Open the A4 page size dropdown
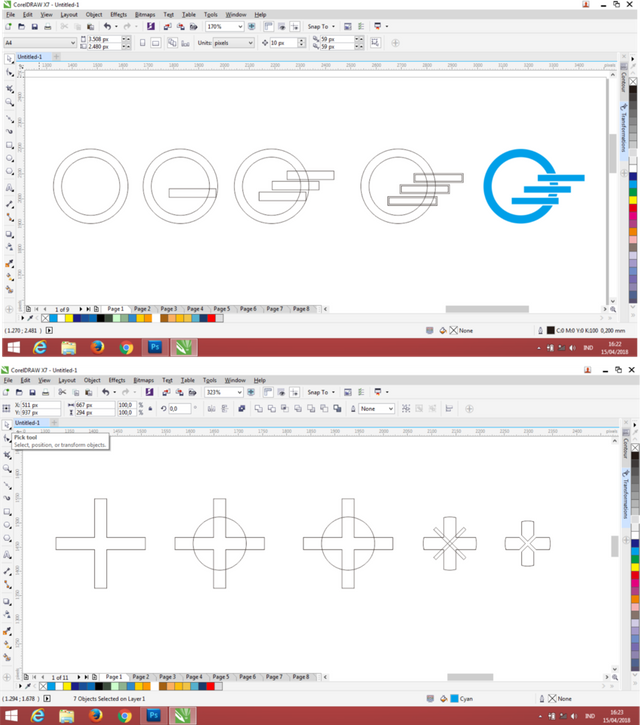 click(x=73, y=43)
